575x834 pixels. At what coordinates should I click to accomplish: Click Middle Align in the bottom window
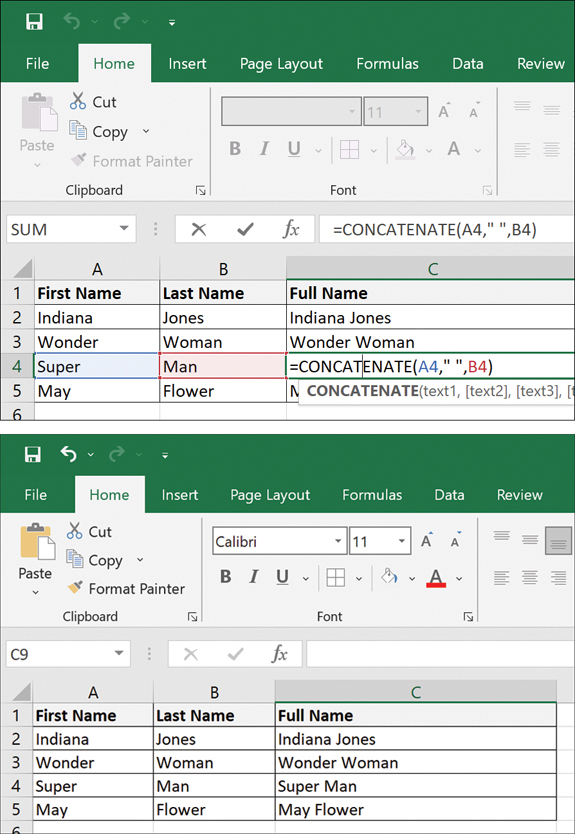(530, 540)
